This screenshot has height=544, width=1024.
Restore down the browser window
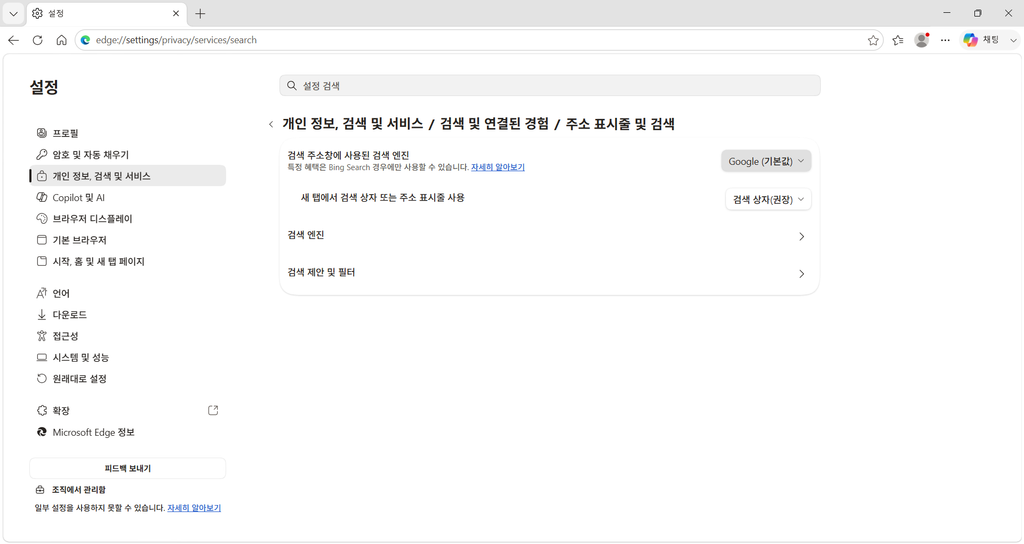coord(978,13)
